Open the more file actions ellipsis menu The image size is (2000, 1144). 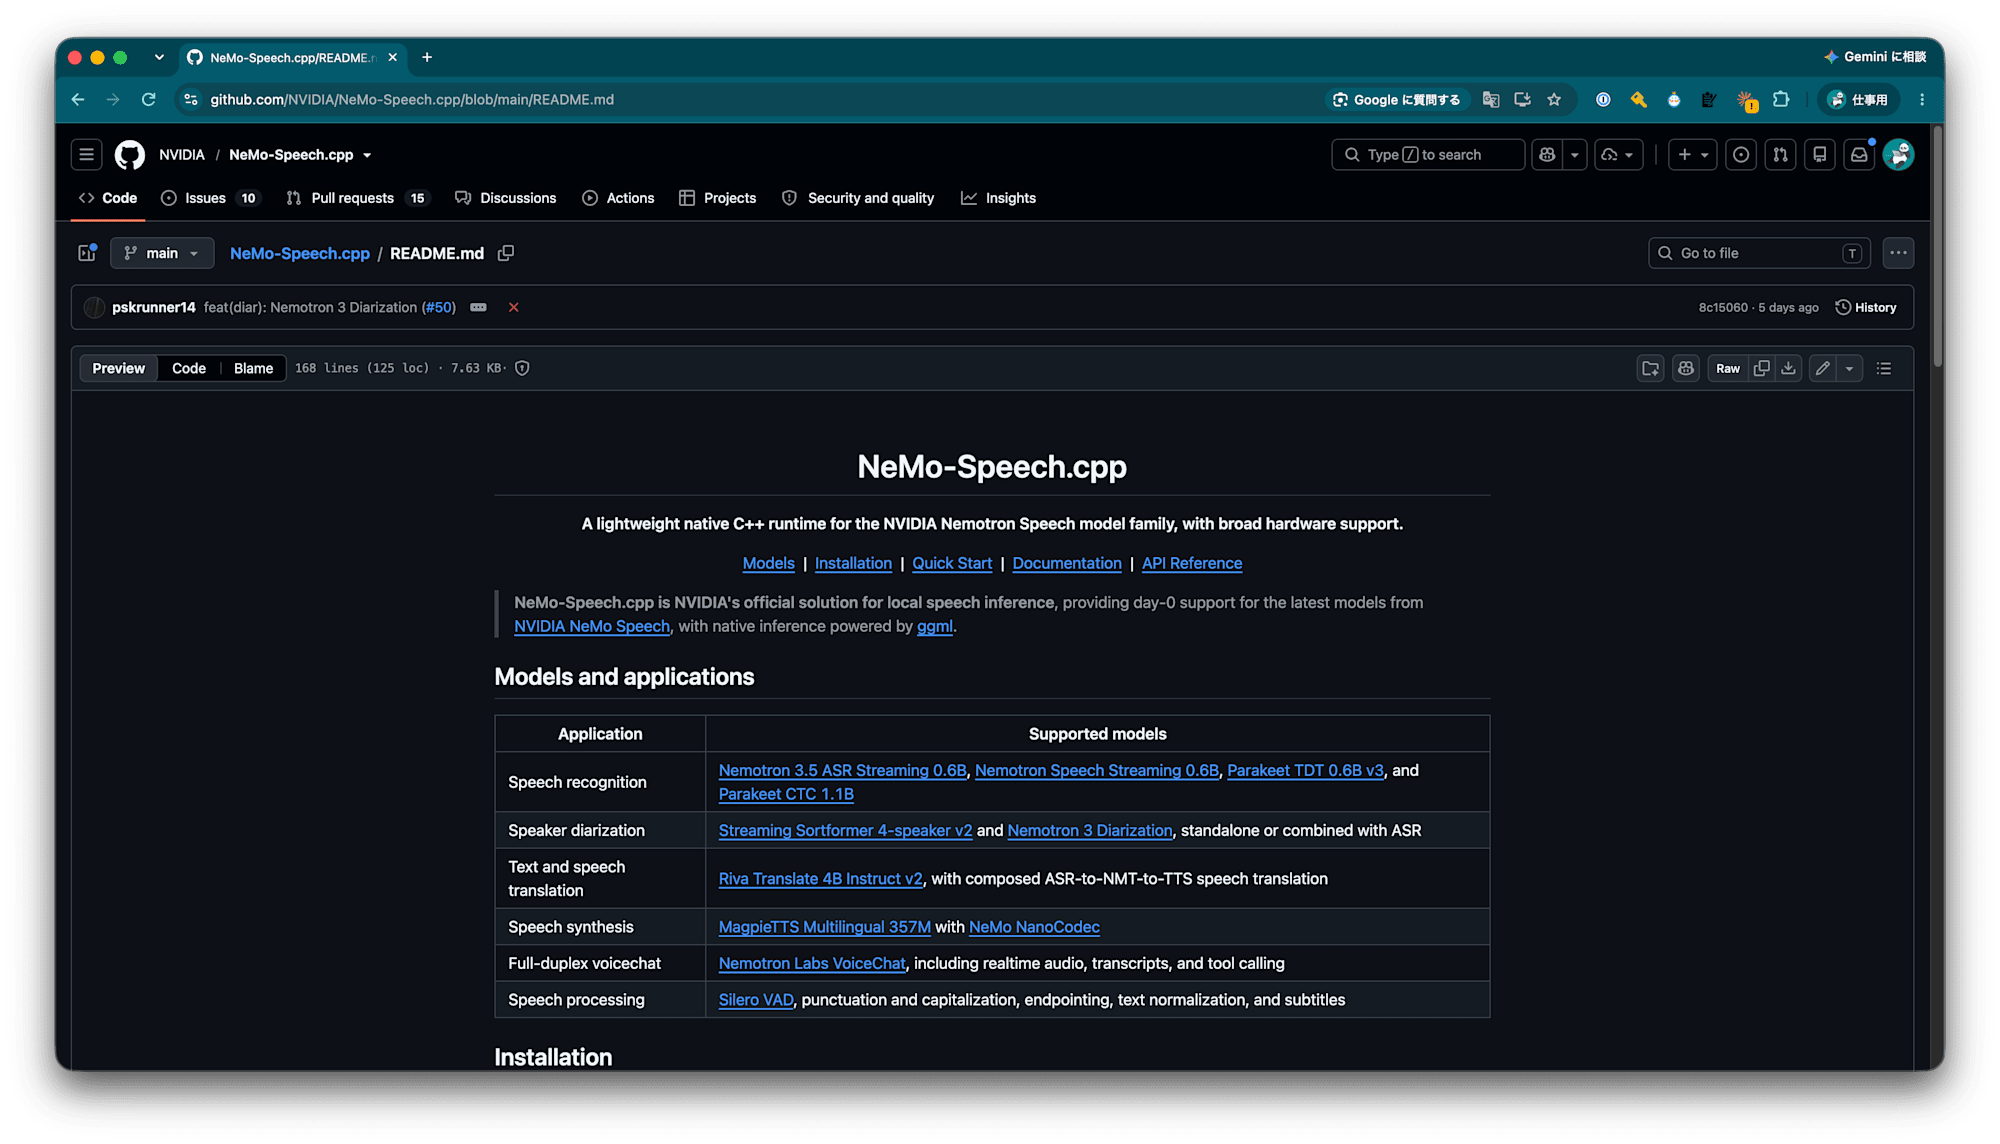tap(1898, 253)
